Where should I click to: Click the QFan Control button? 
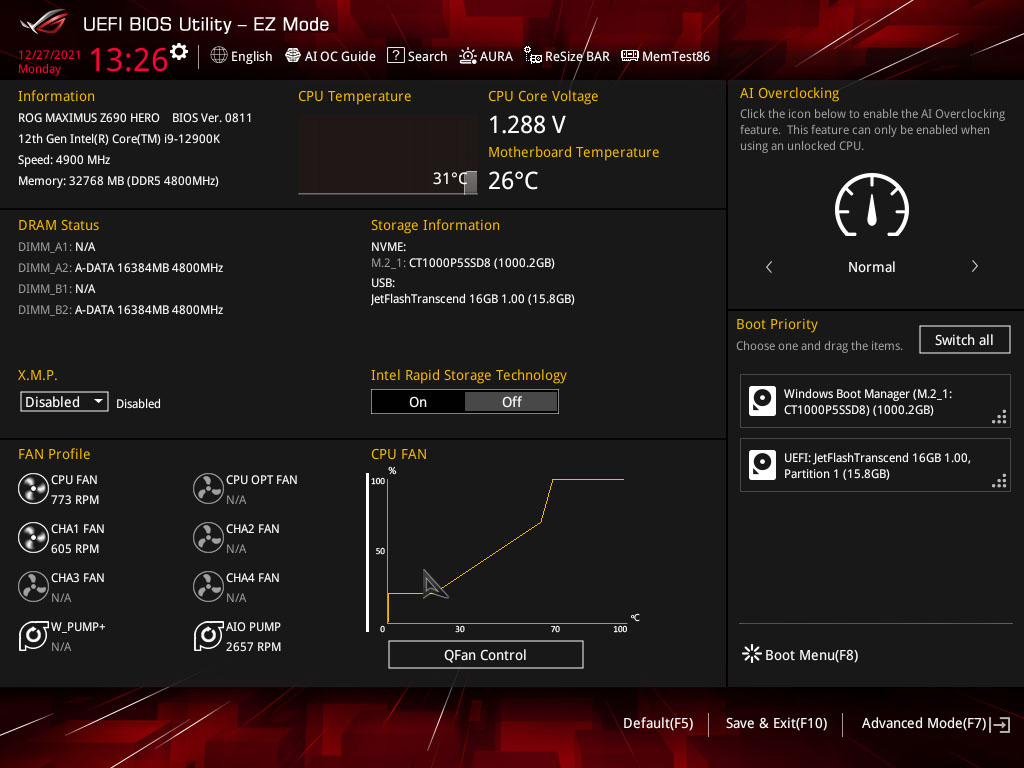[485, 654]
